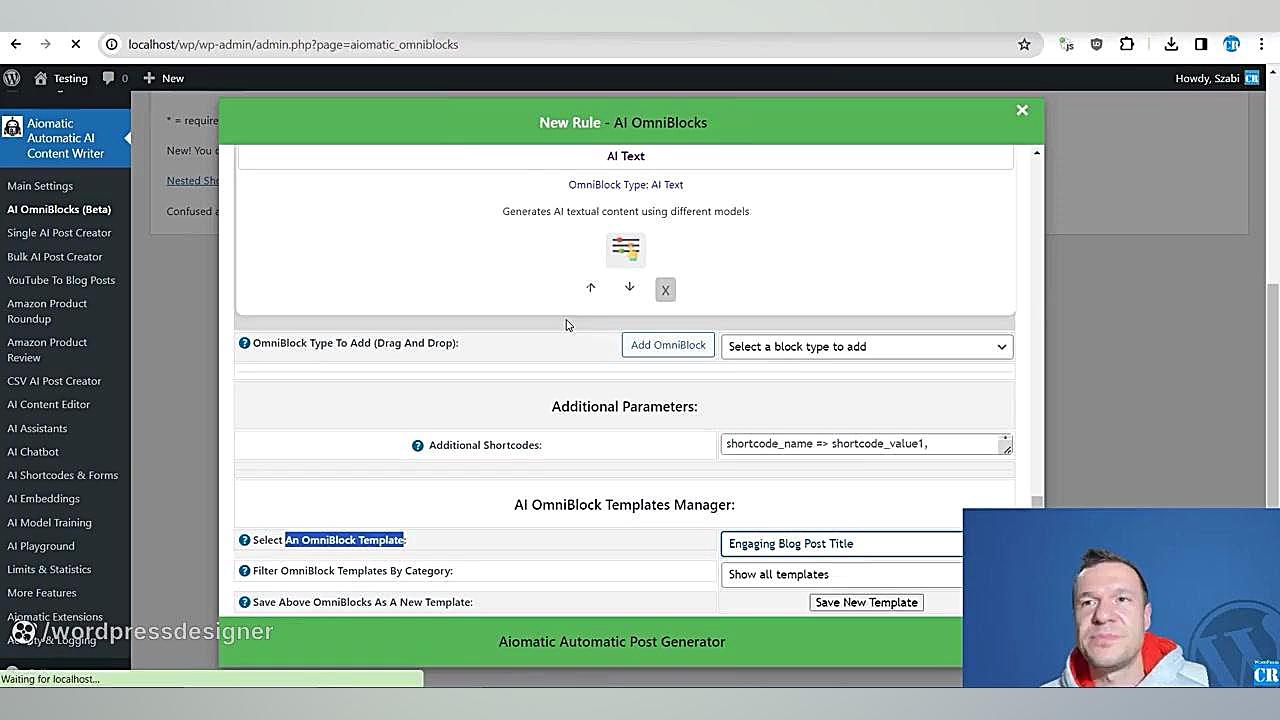Click help icon beside Additional Shortcodes
Image resolution: width=1280 pixels, height=720 pixels.
418,445
